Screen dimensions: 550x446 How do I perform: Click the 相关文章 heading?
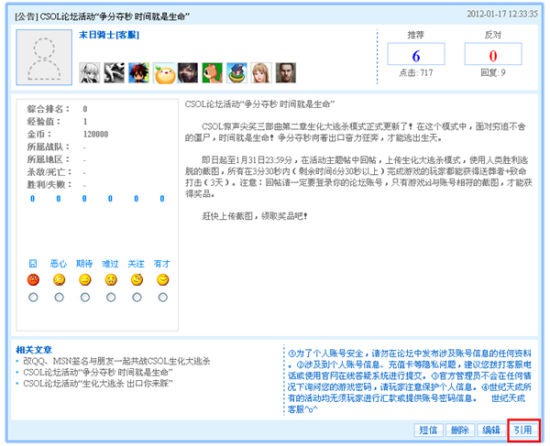pyautogui.click(x=34, y=350)
